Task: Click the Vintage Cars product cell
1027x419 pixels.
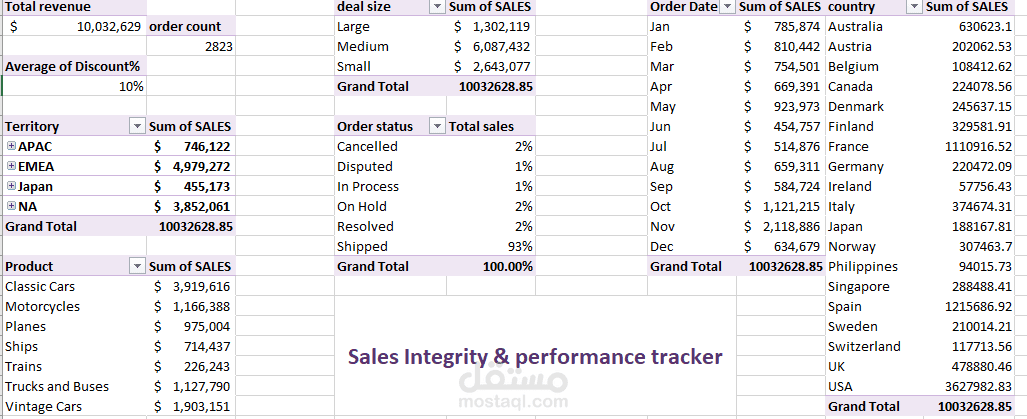Action: (x=45, y=406)
